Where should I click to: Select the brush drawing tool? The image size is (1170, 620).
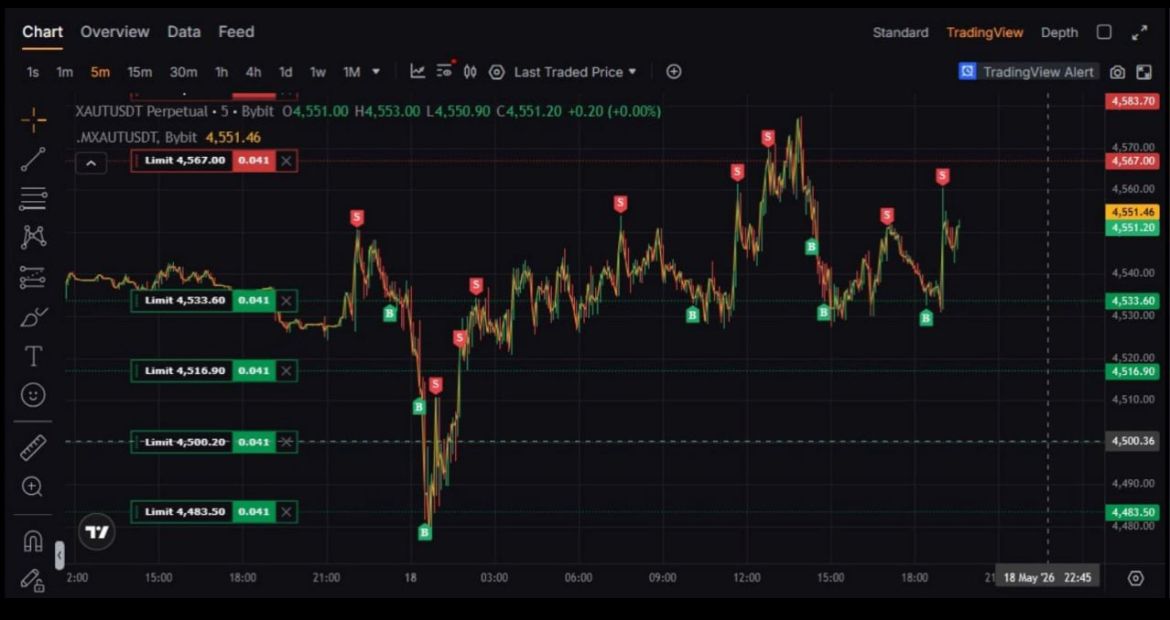pos(33,316)
